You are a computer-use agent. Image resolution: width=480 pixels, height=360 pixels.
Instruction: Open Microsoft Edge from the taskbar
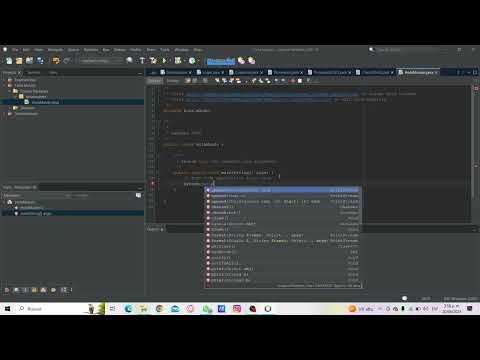tap(128, 309)
